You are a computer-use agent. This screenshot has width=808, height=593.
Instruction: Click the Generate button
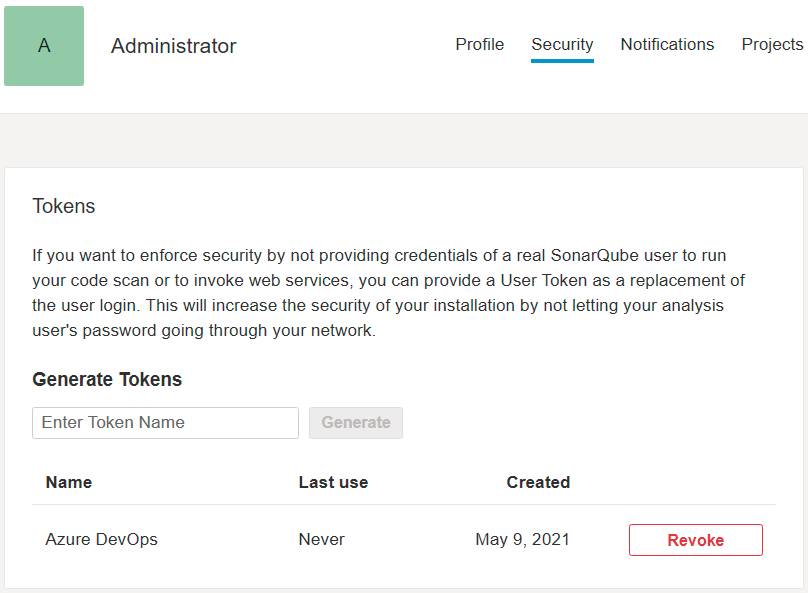(x=356, y=423)
